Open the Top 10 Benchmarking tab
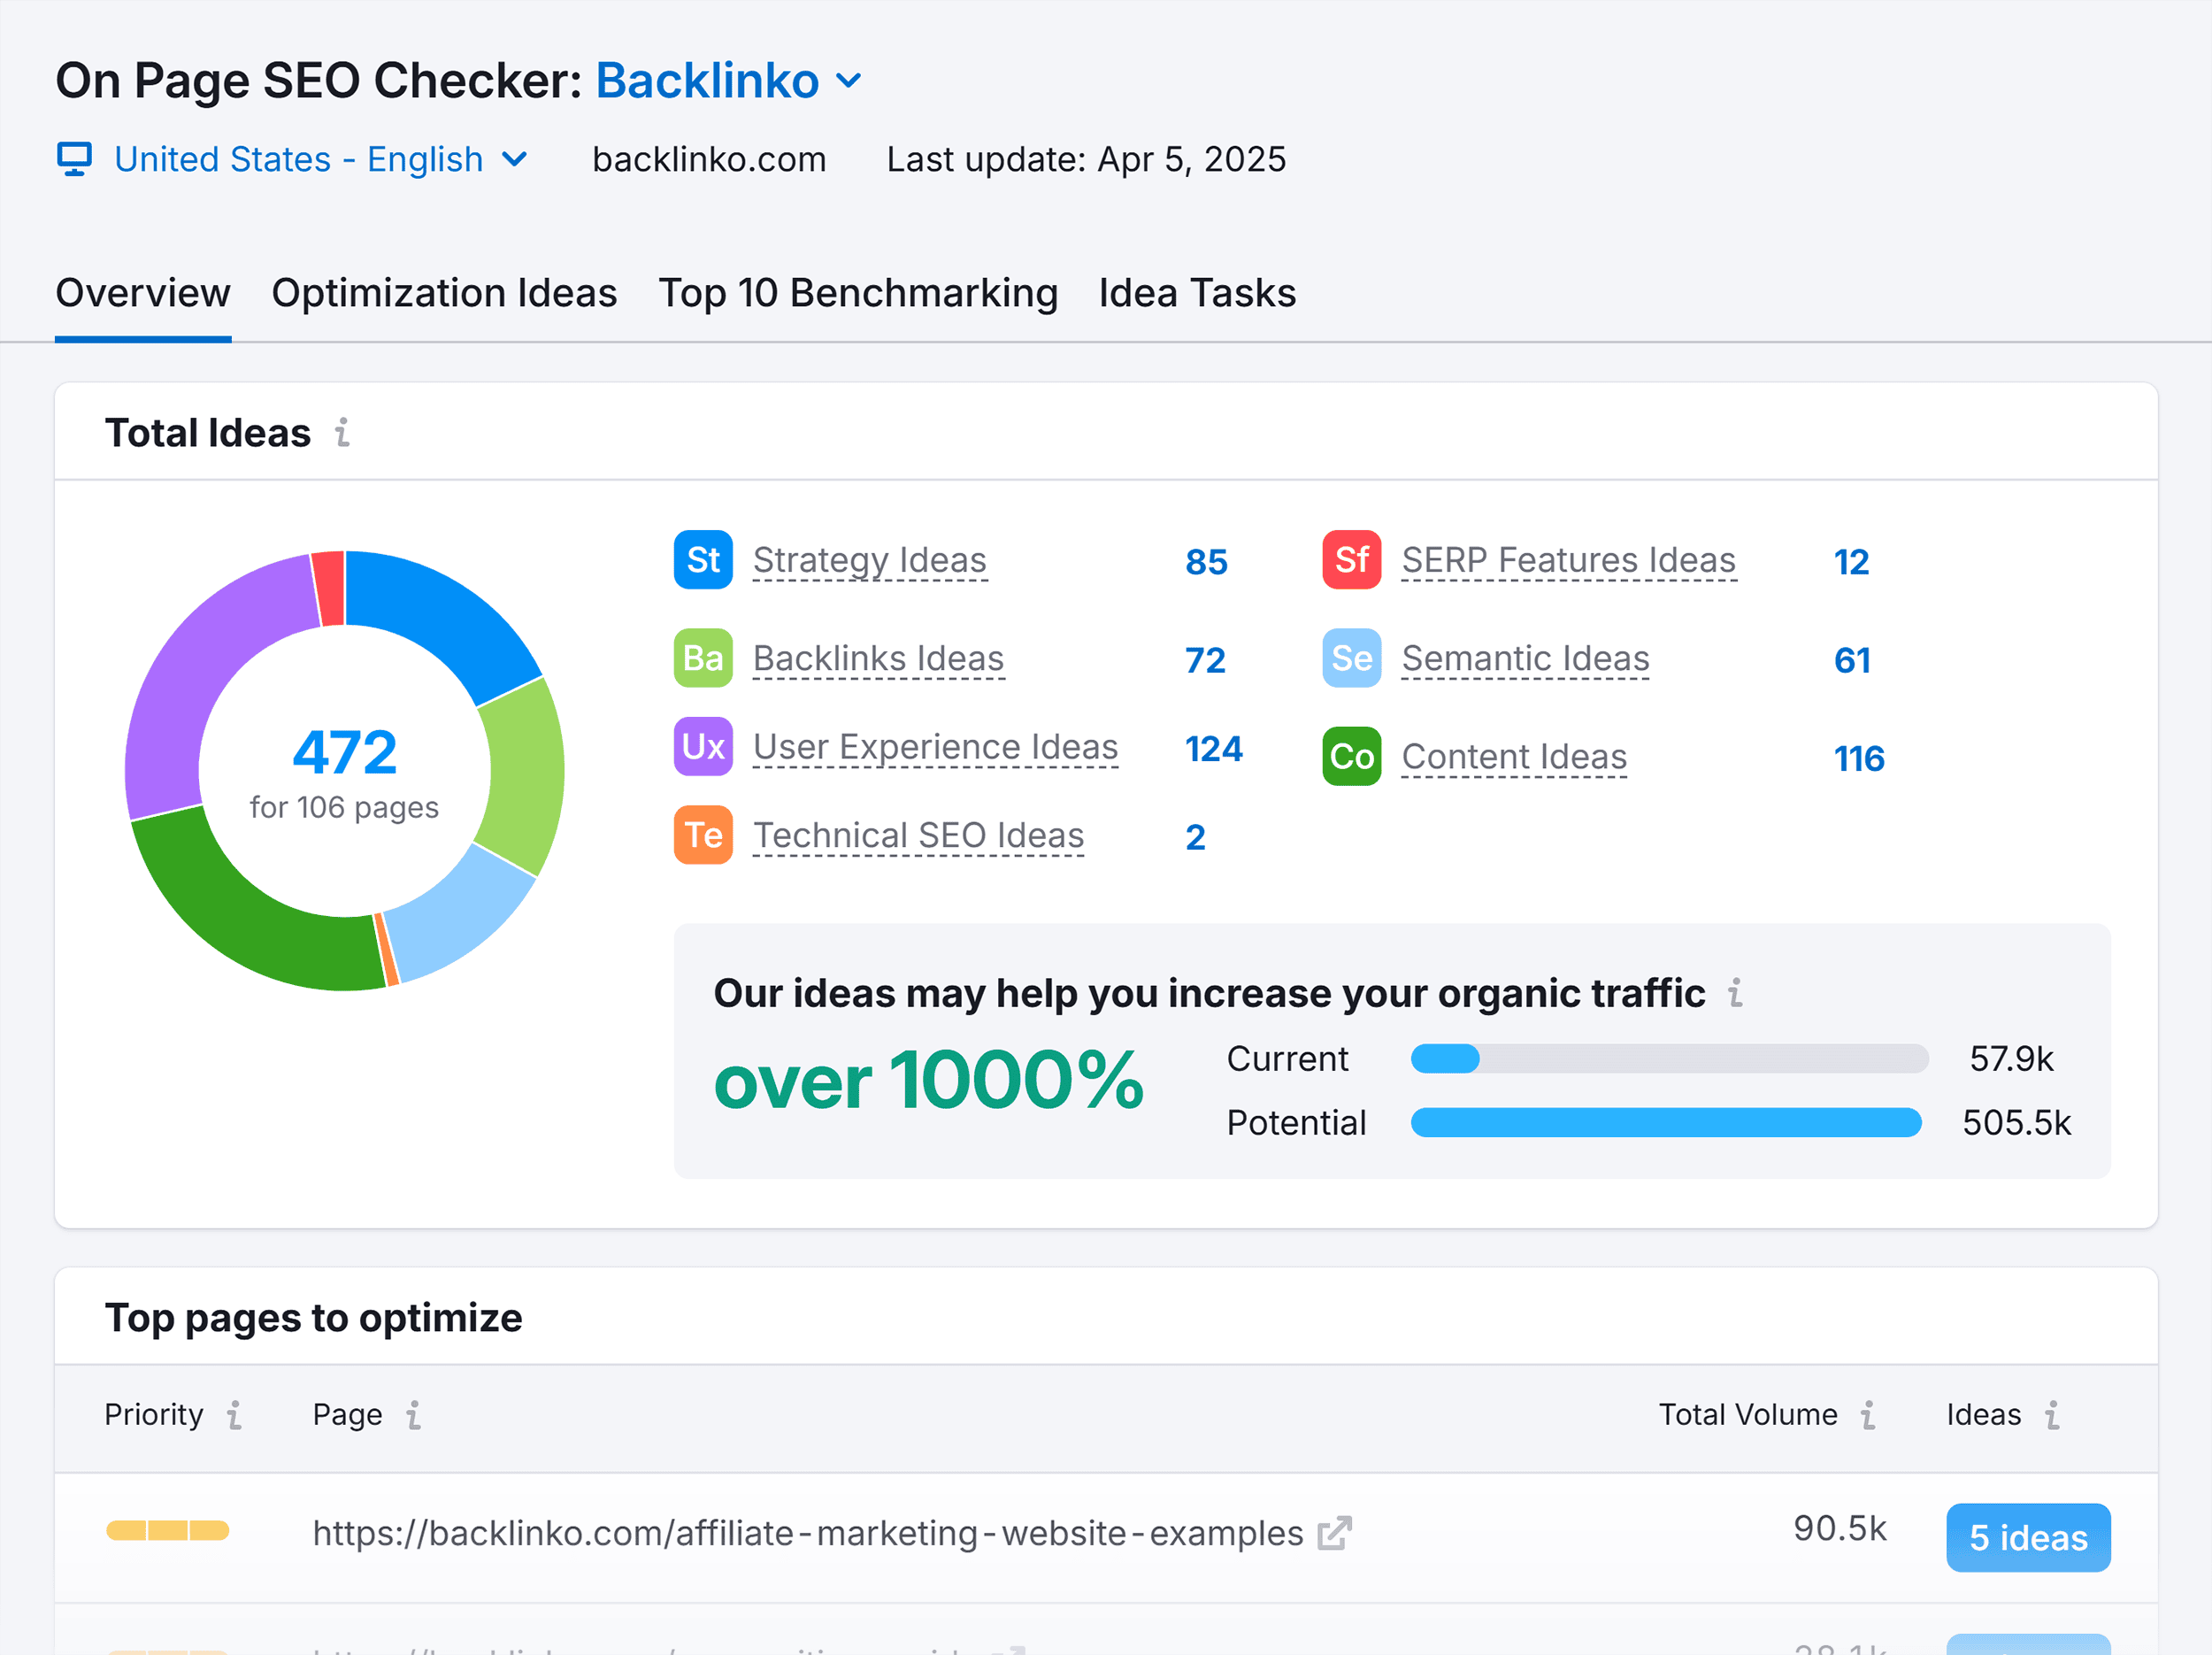 tap(858, 293)
